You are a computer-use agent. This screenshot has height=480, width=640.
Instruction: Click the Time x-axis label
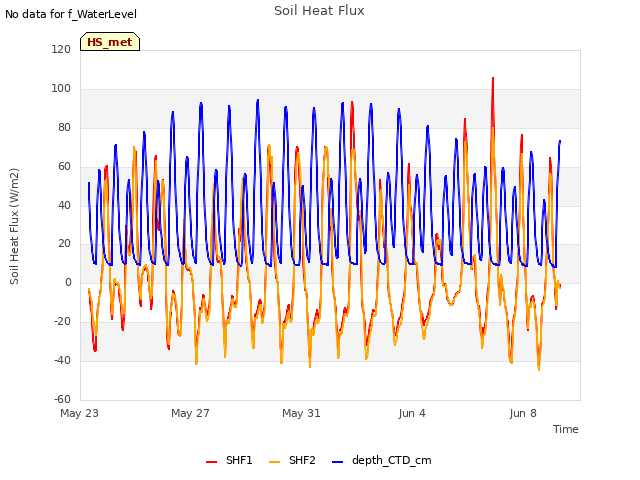pos(566,429)
